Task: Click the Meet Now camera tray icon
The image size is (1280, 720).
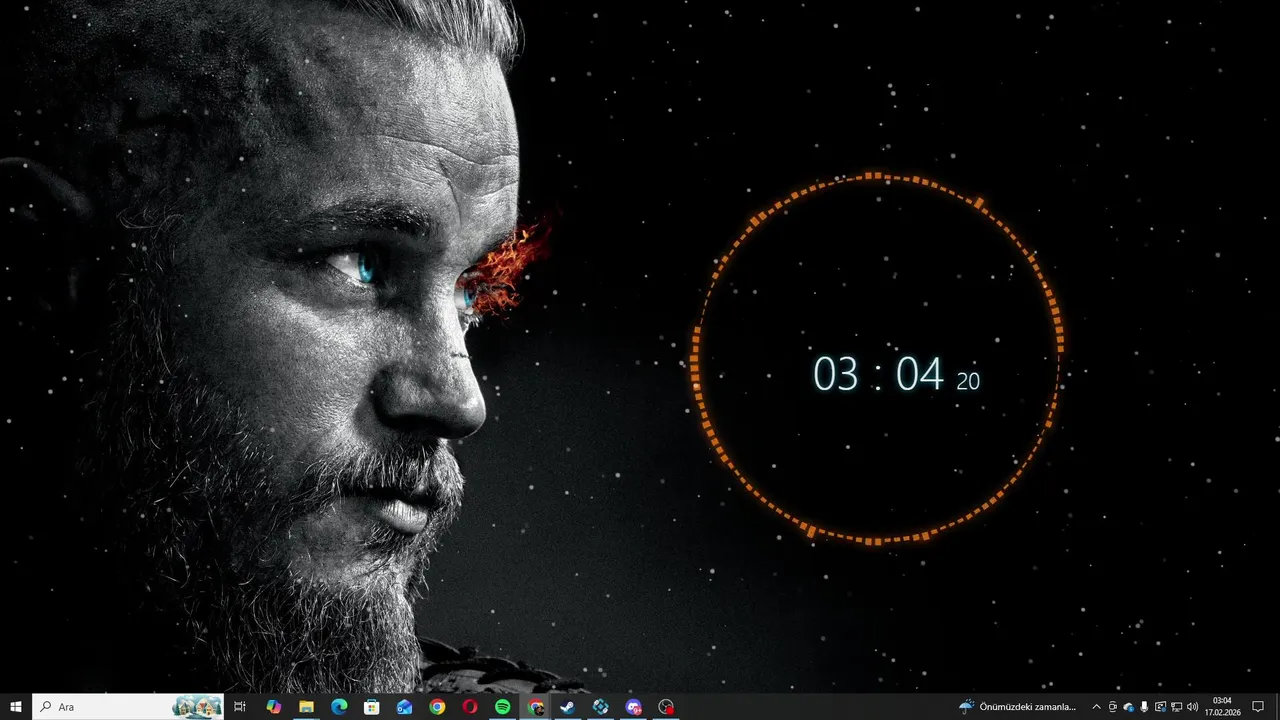Action: click(x=1113, y=707)
